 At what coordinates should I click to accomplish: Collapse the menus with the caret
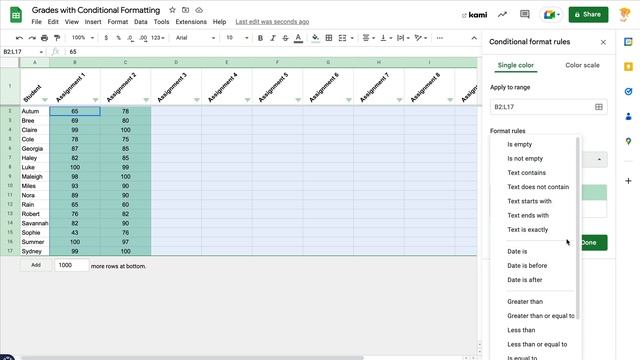click(474, 38)
